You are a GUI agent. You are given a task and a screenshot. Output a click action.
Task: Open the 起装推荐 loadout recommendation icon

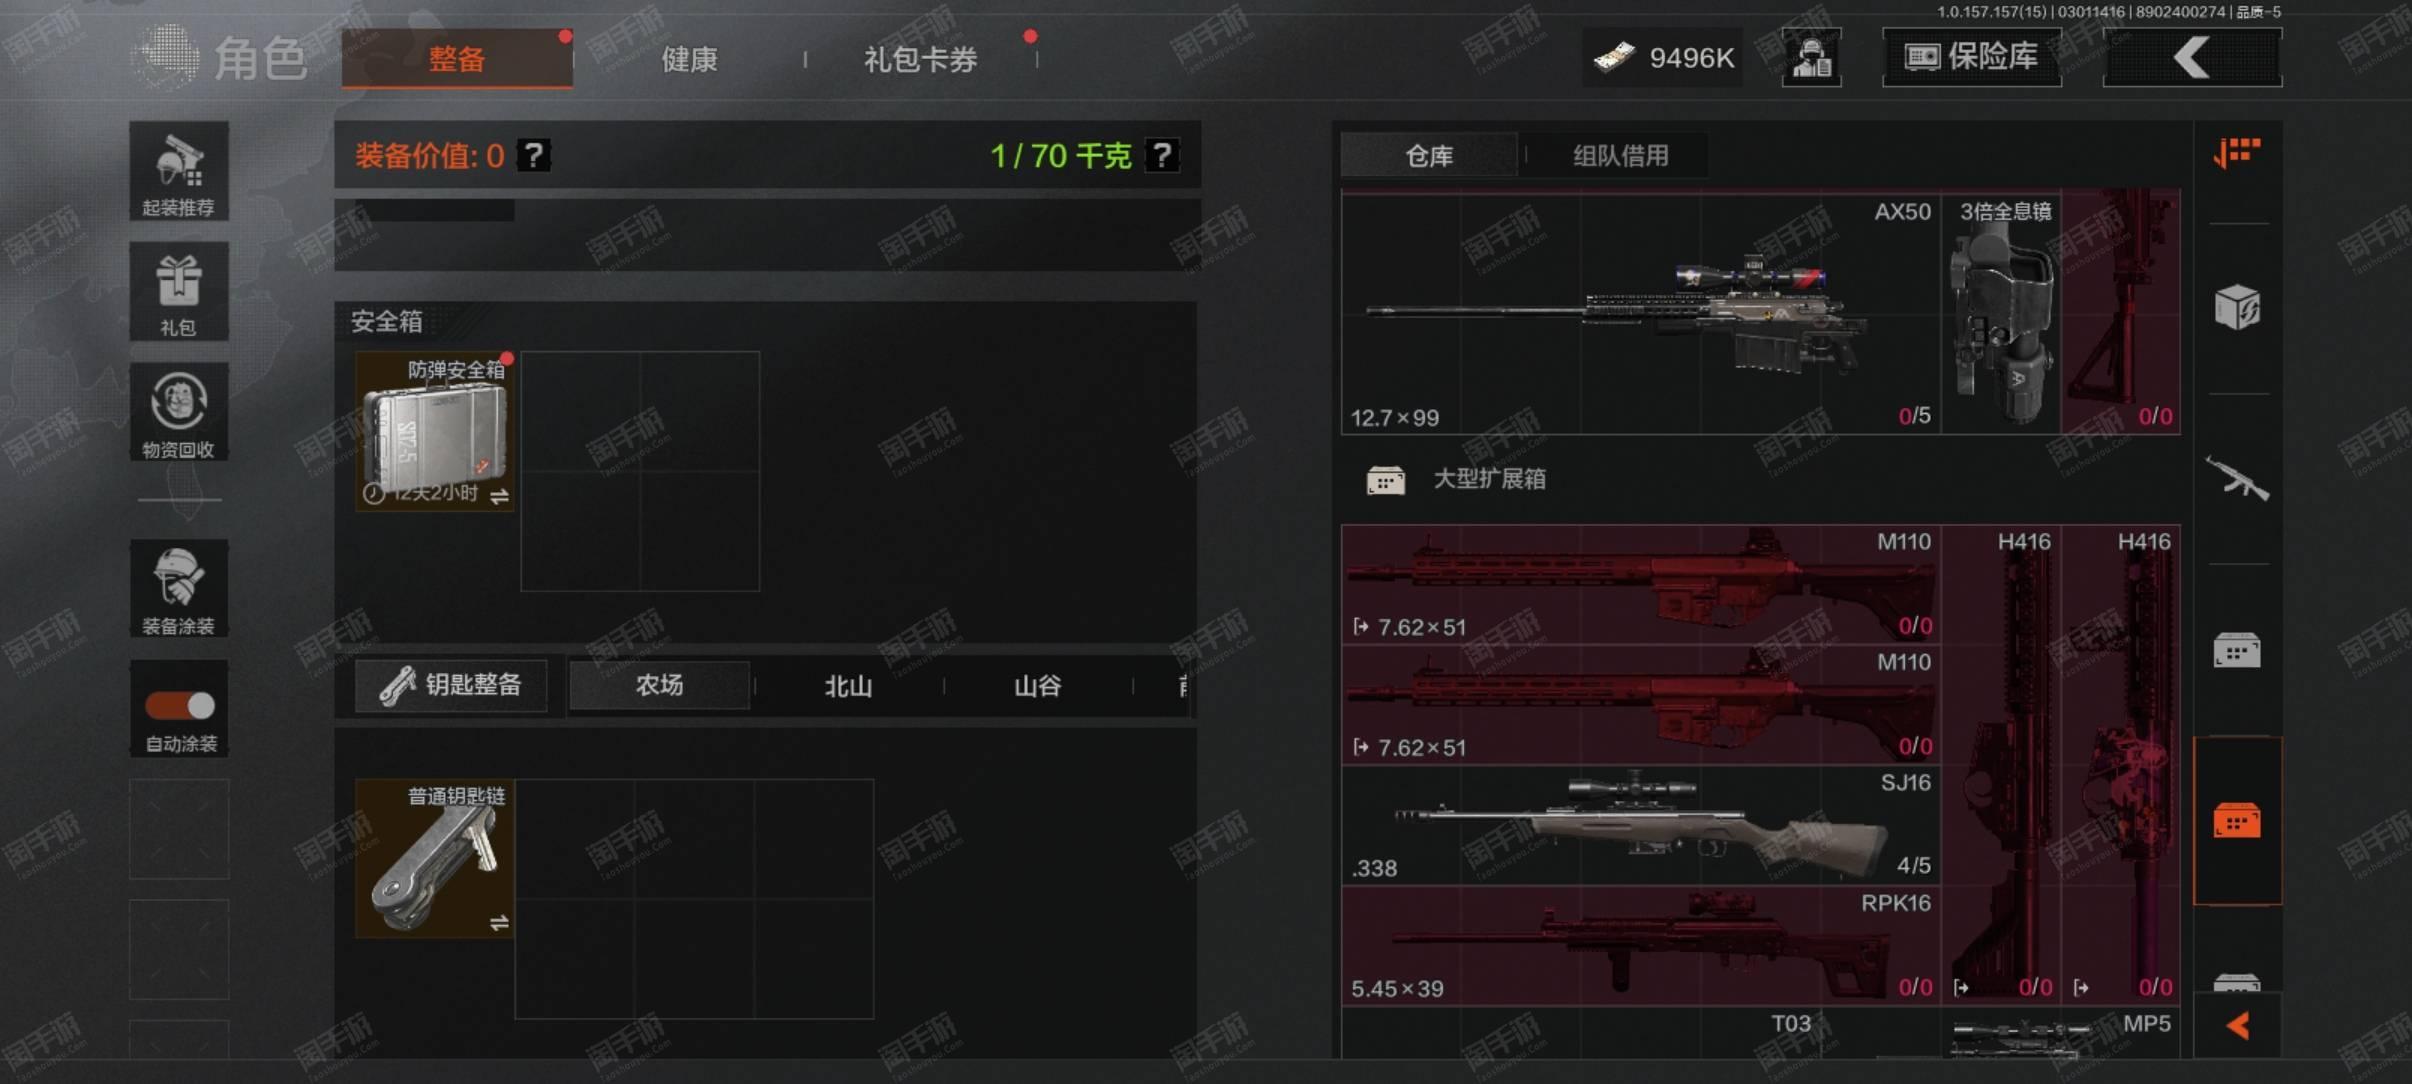coord(179,171)
